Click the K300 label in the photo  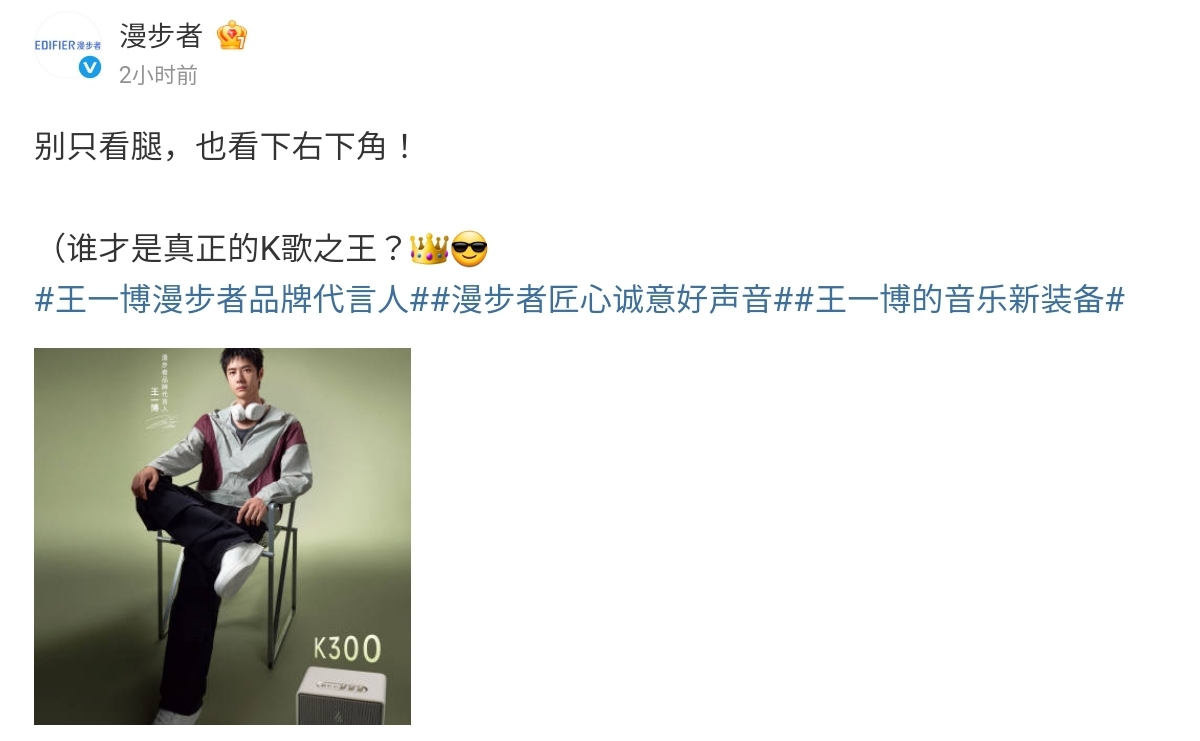(347, 648)
